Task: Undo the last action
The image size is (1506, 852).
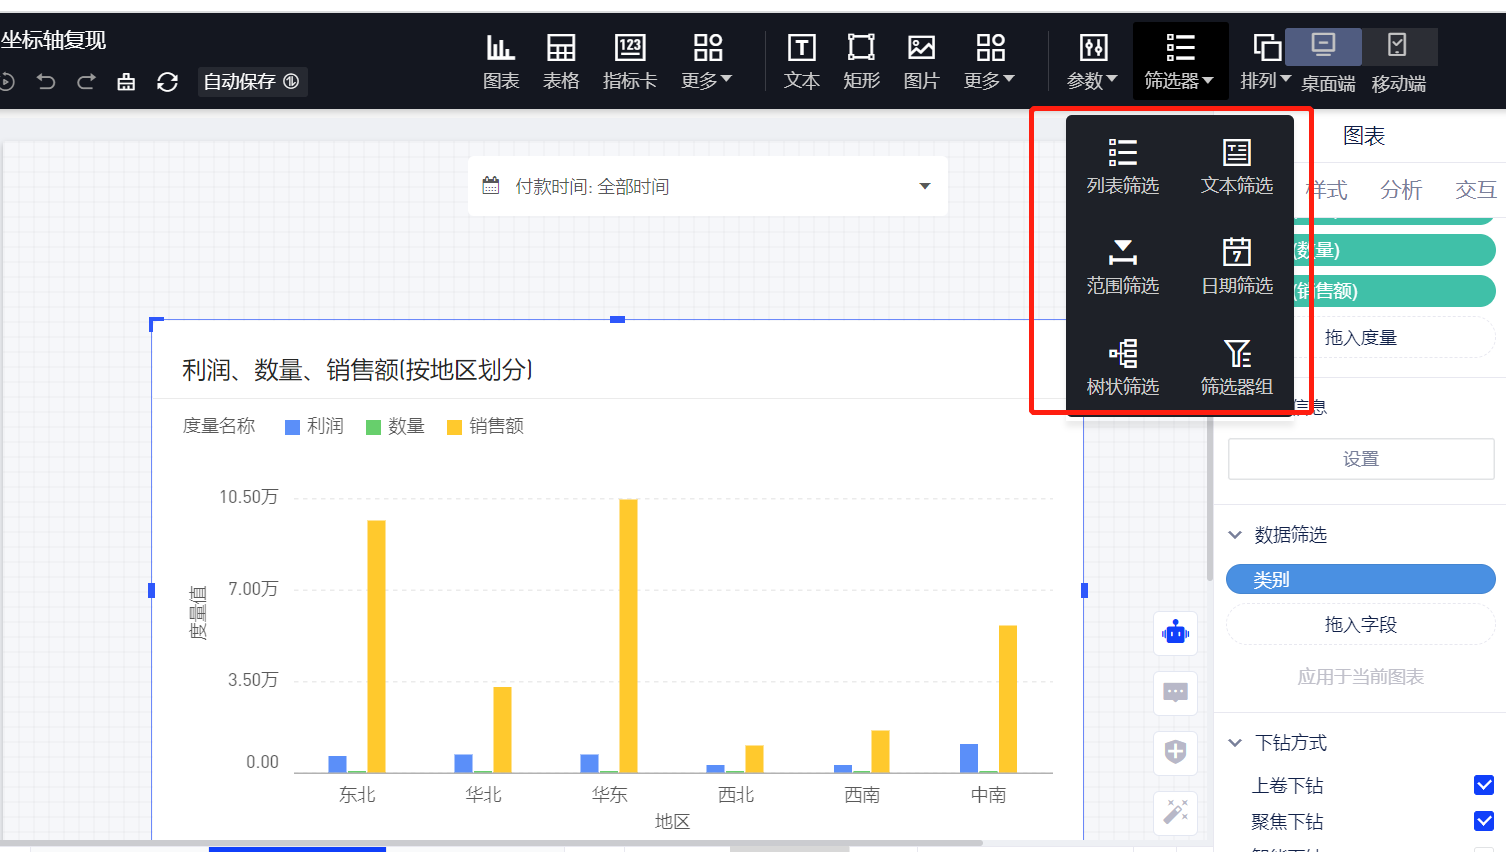Action: (x=46, y=82)
